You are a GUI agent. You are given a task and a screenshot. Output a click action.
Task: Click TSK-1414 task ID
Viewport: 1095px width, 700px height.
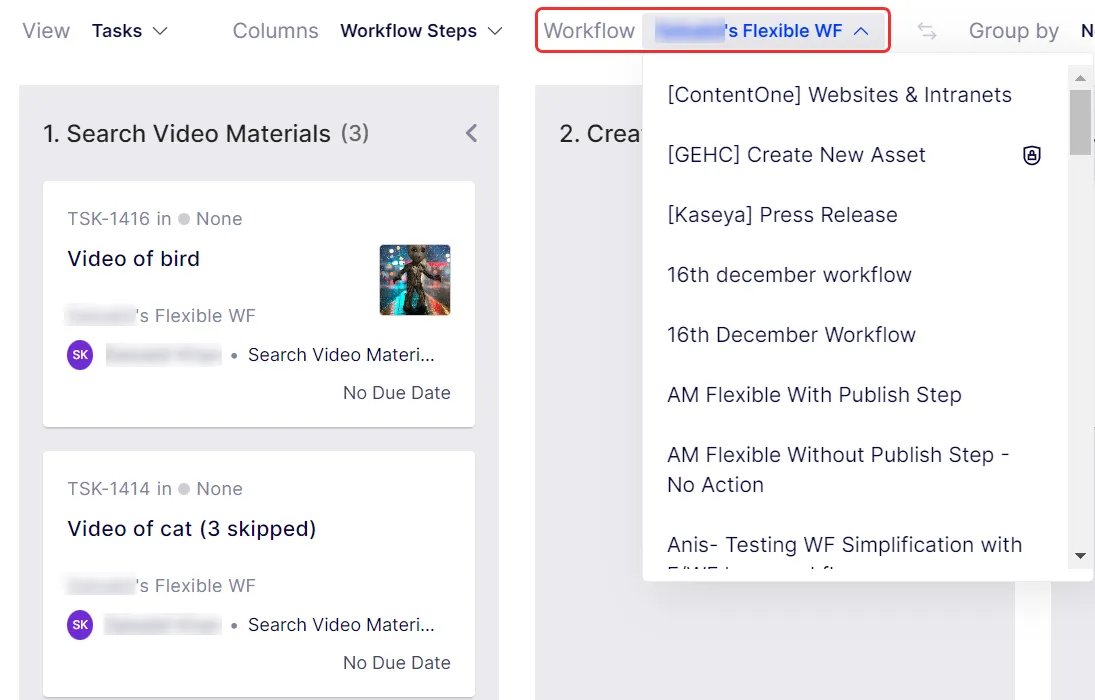(x=108, y=488)
